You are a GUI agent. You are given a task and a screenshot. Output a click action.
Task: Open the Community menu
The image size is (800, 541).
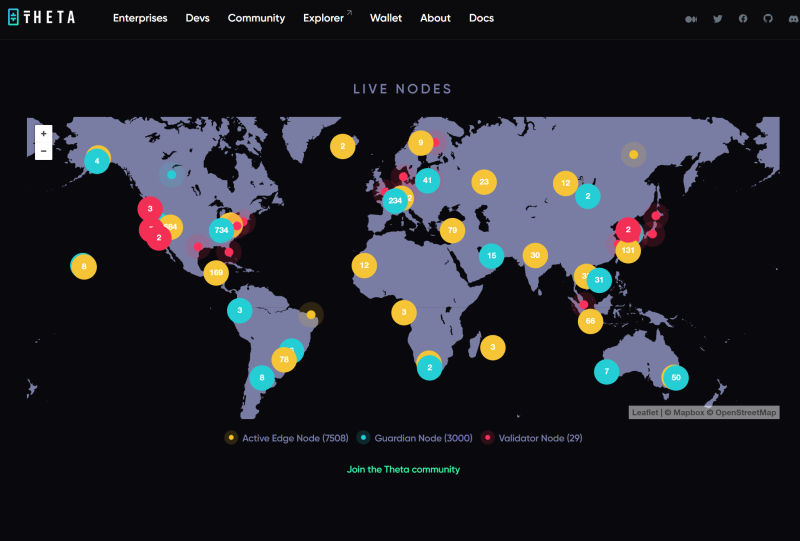pyautogui.click(x=256, y=18)
